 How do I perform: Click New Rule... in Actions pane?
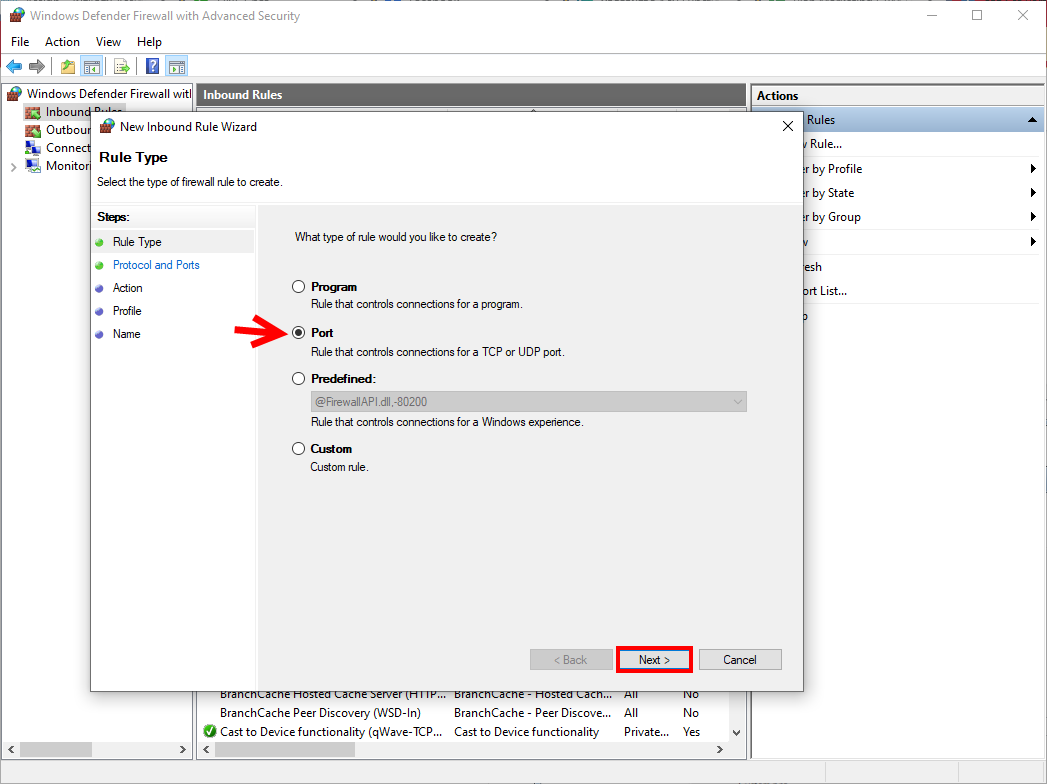tap(823, 144)
